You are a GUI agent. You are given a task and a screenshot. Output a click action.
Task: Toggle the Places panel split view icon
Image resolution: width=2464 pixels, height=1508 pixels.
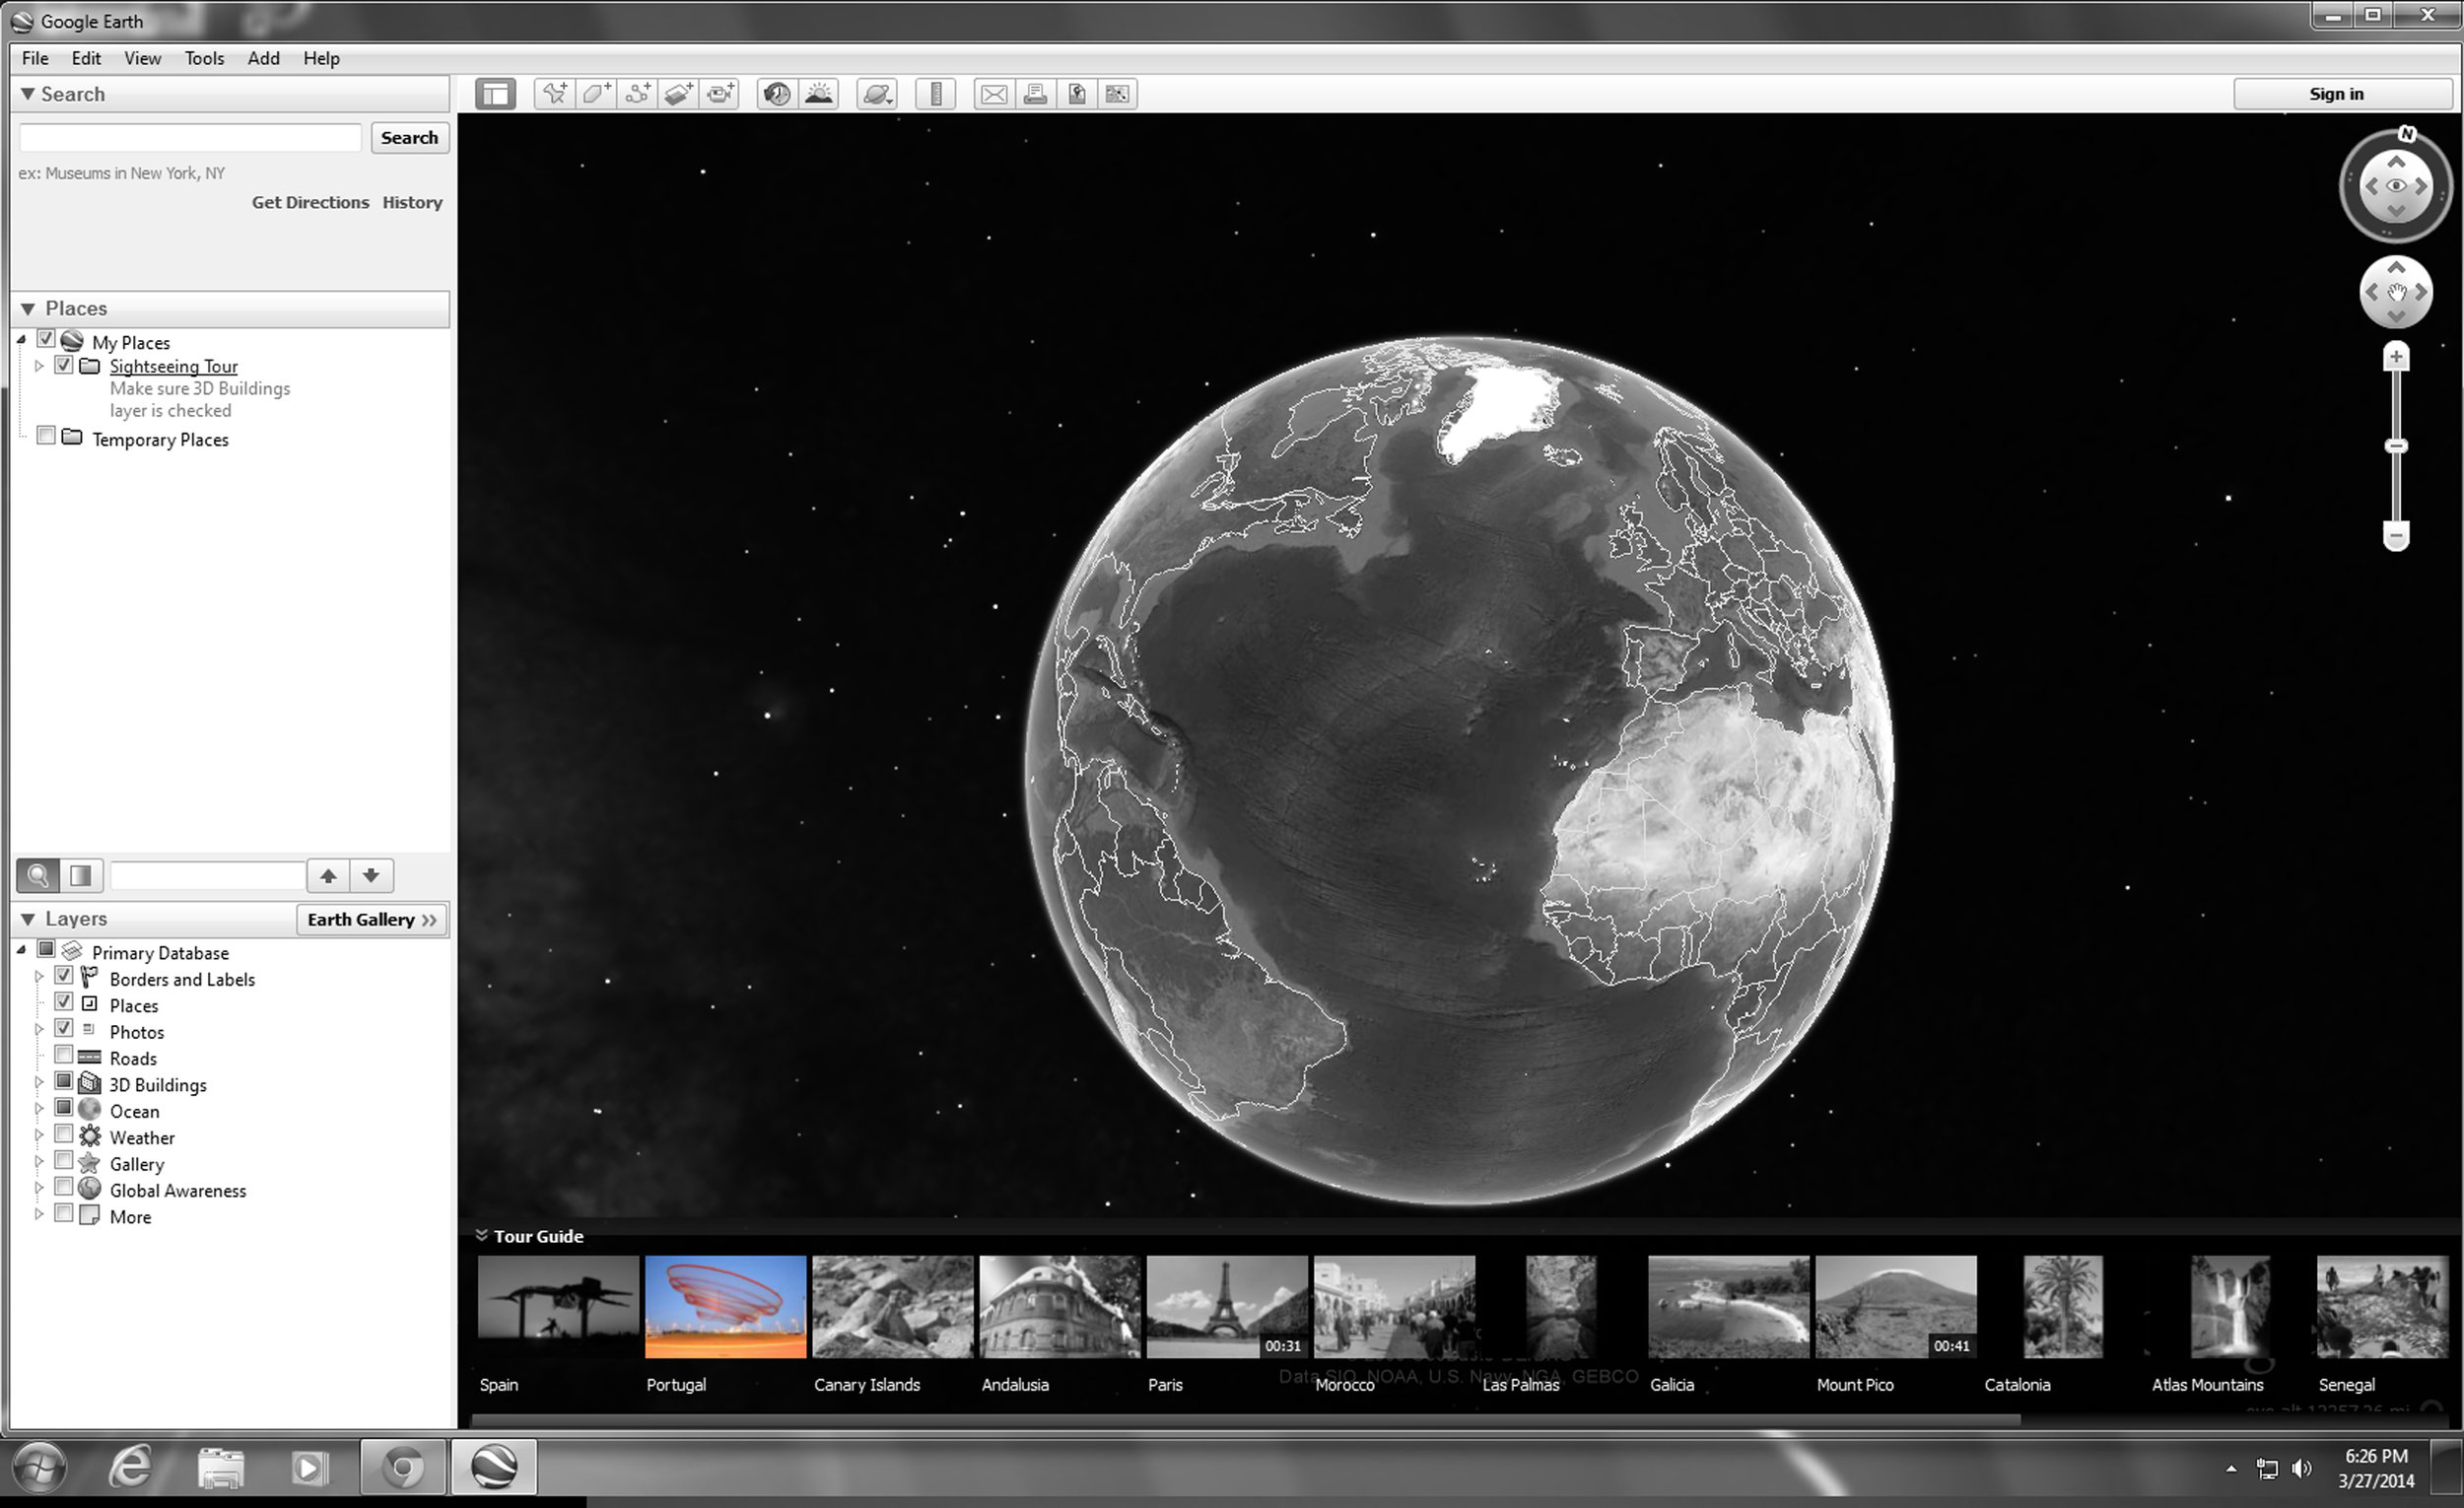(80, 876)
